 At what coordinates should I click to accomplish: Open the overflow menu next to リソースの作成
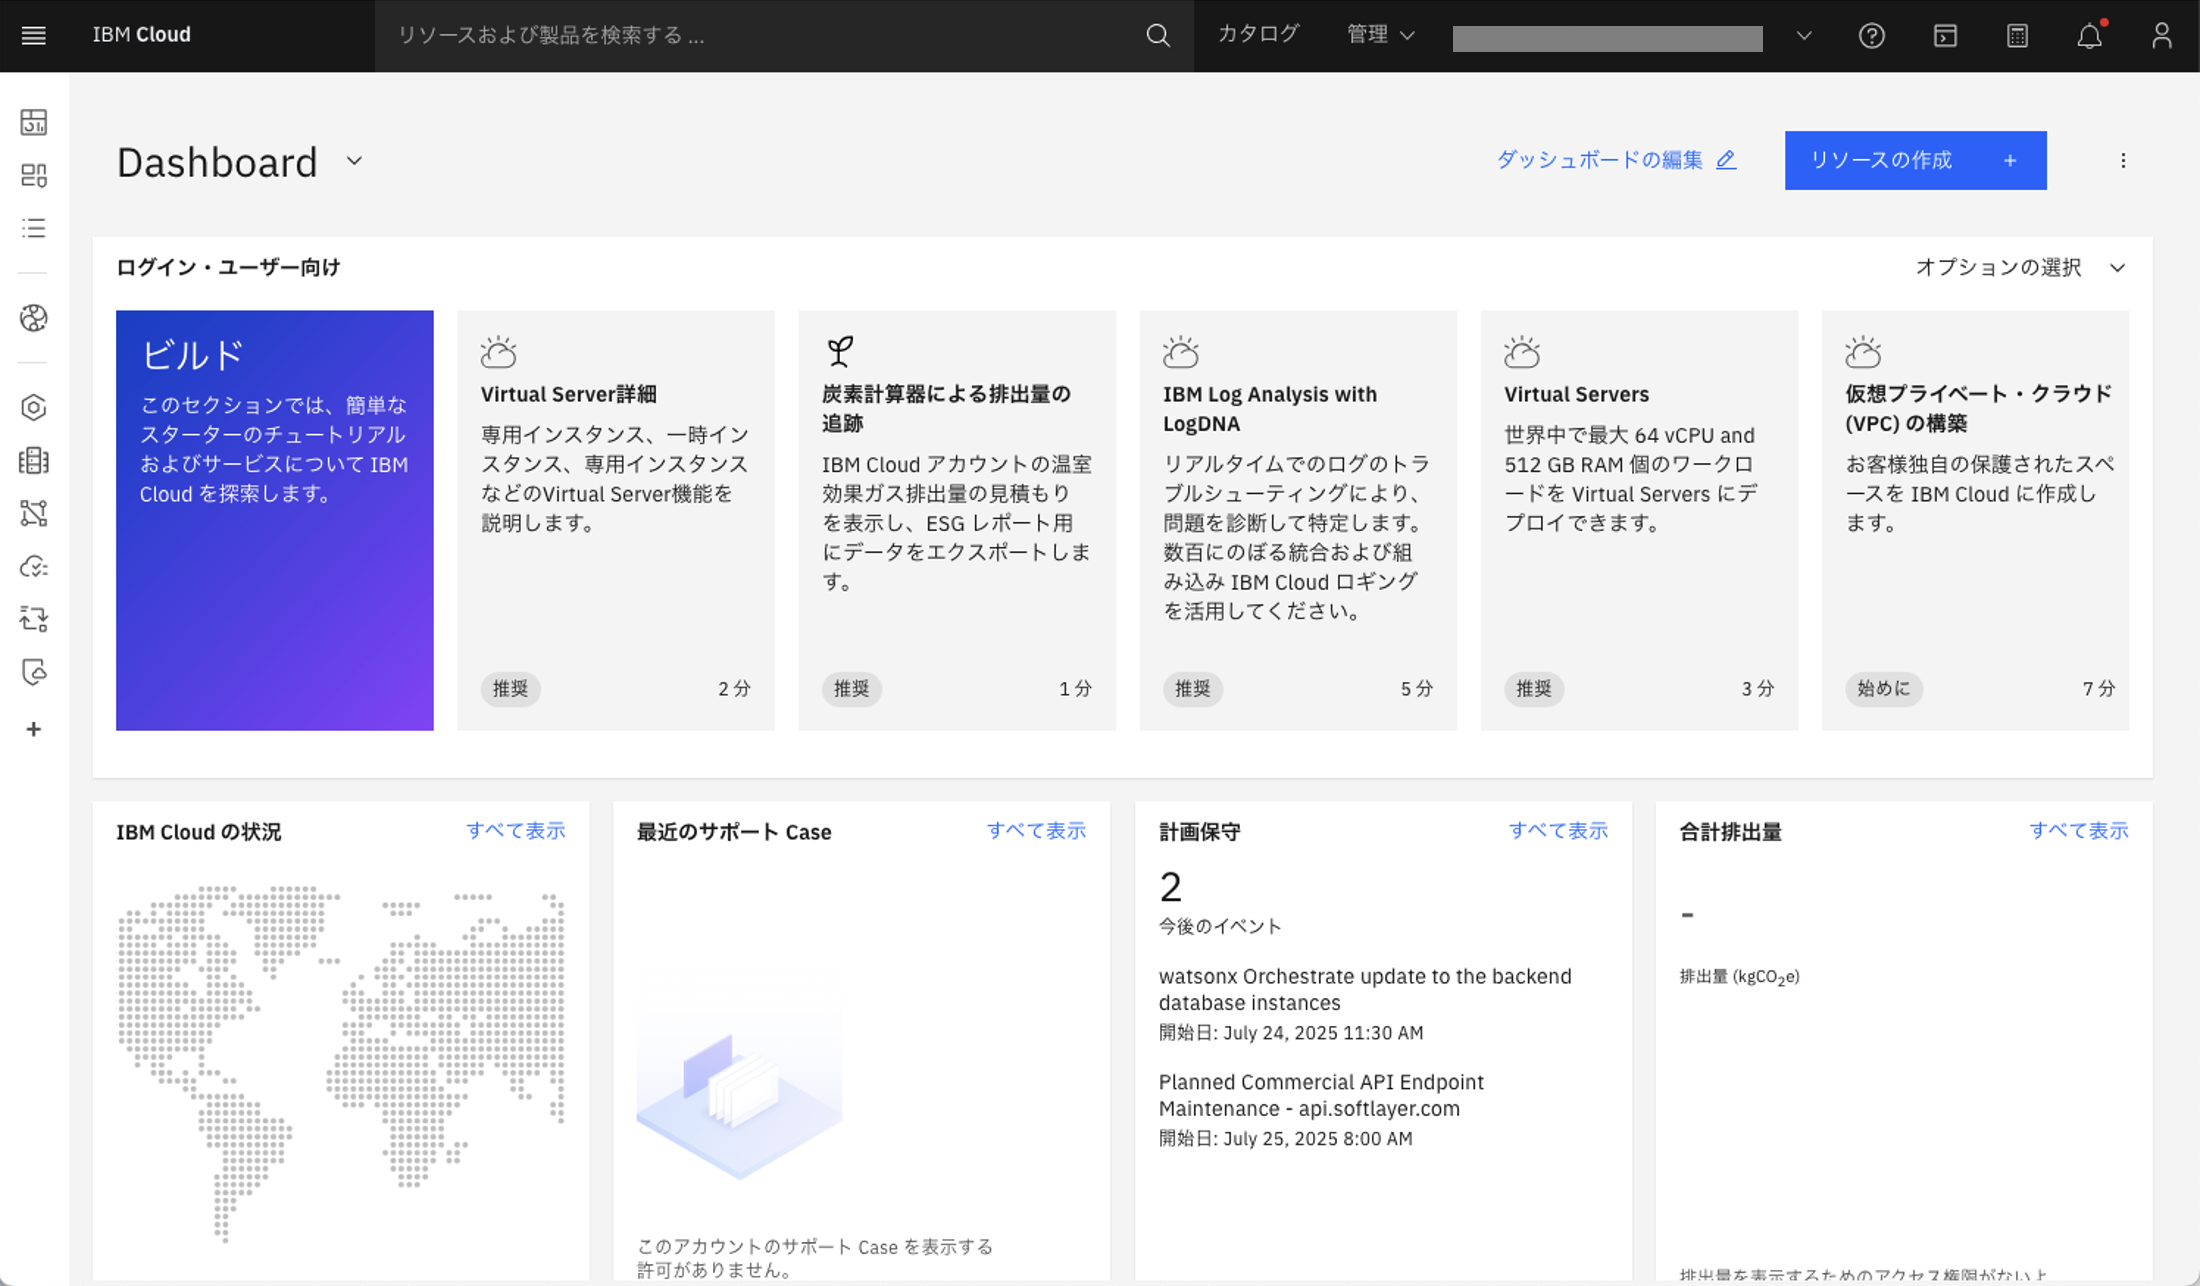[2123, 160]
